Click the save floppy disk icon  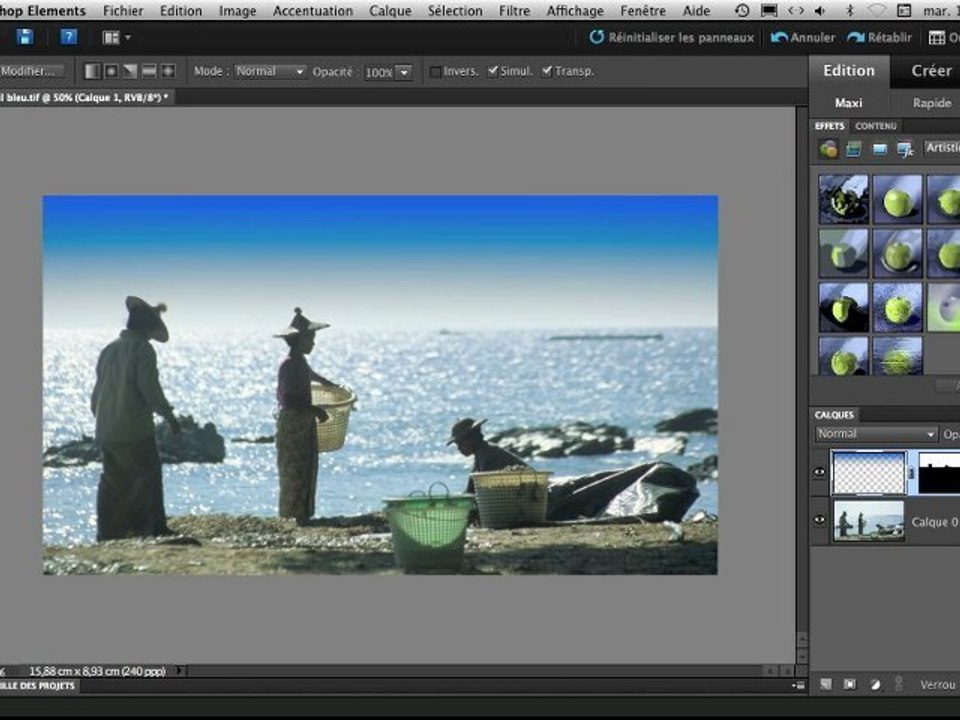(x=24, y=37)
